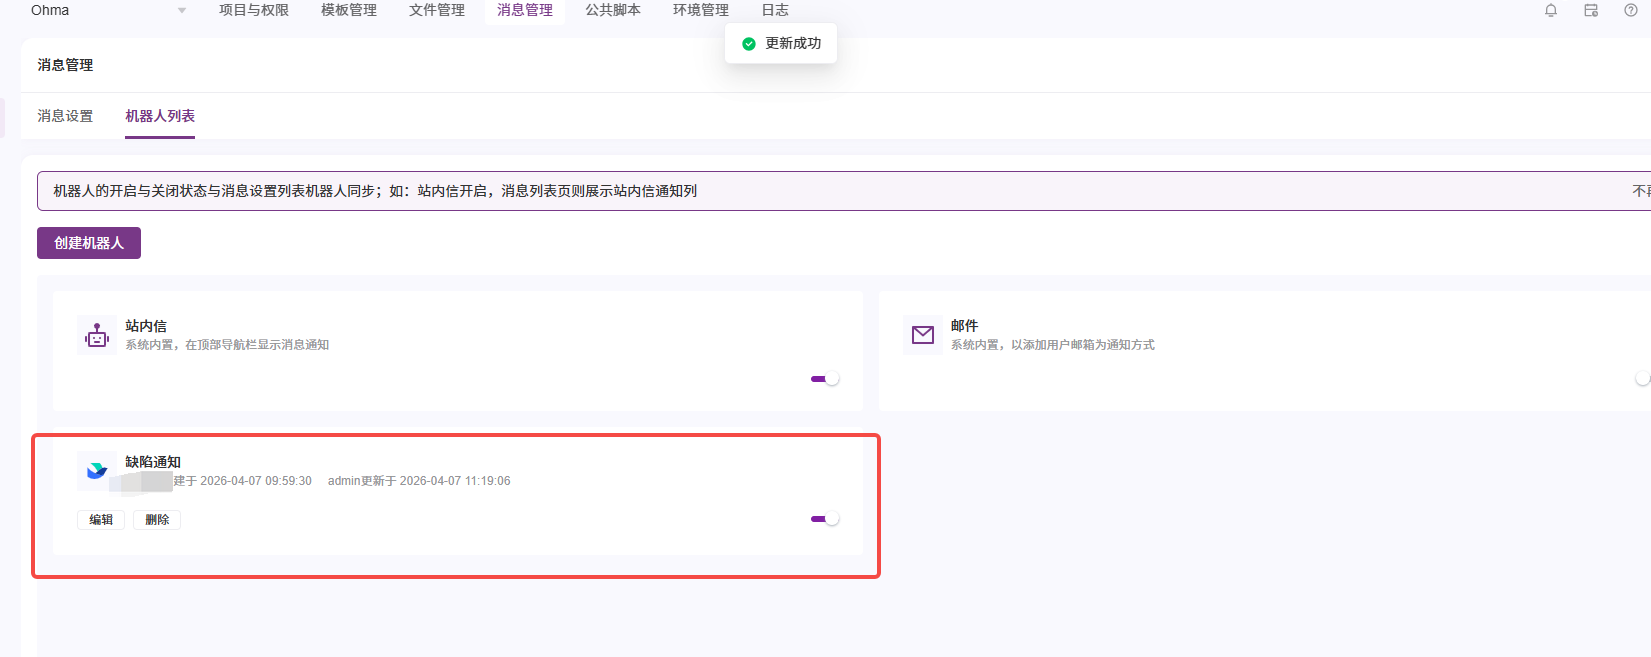Open the calendar task icon in header
The width and height of the screenshot is (1651, 657).
point(1590,10)
